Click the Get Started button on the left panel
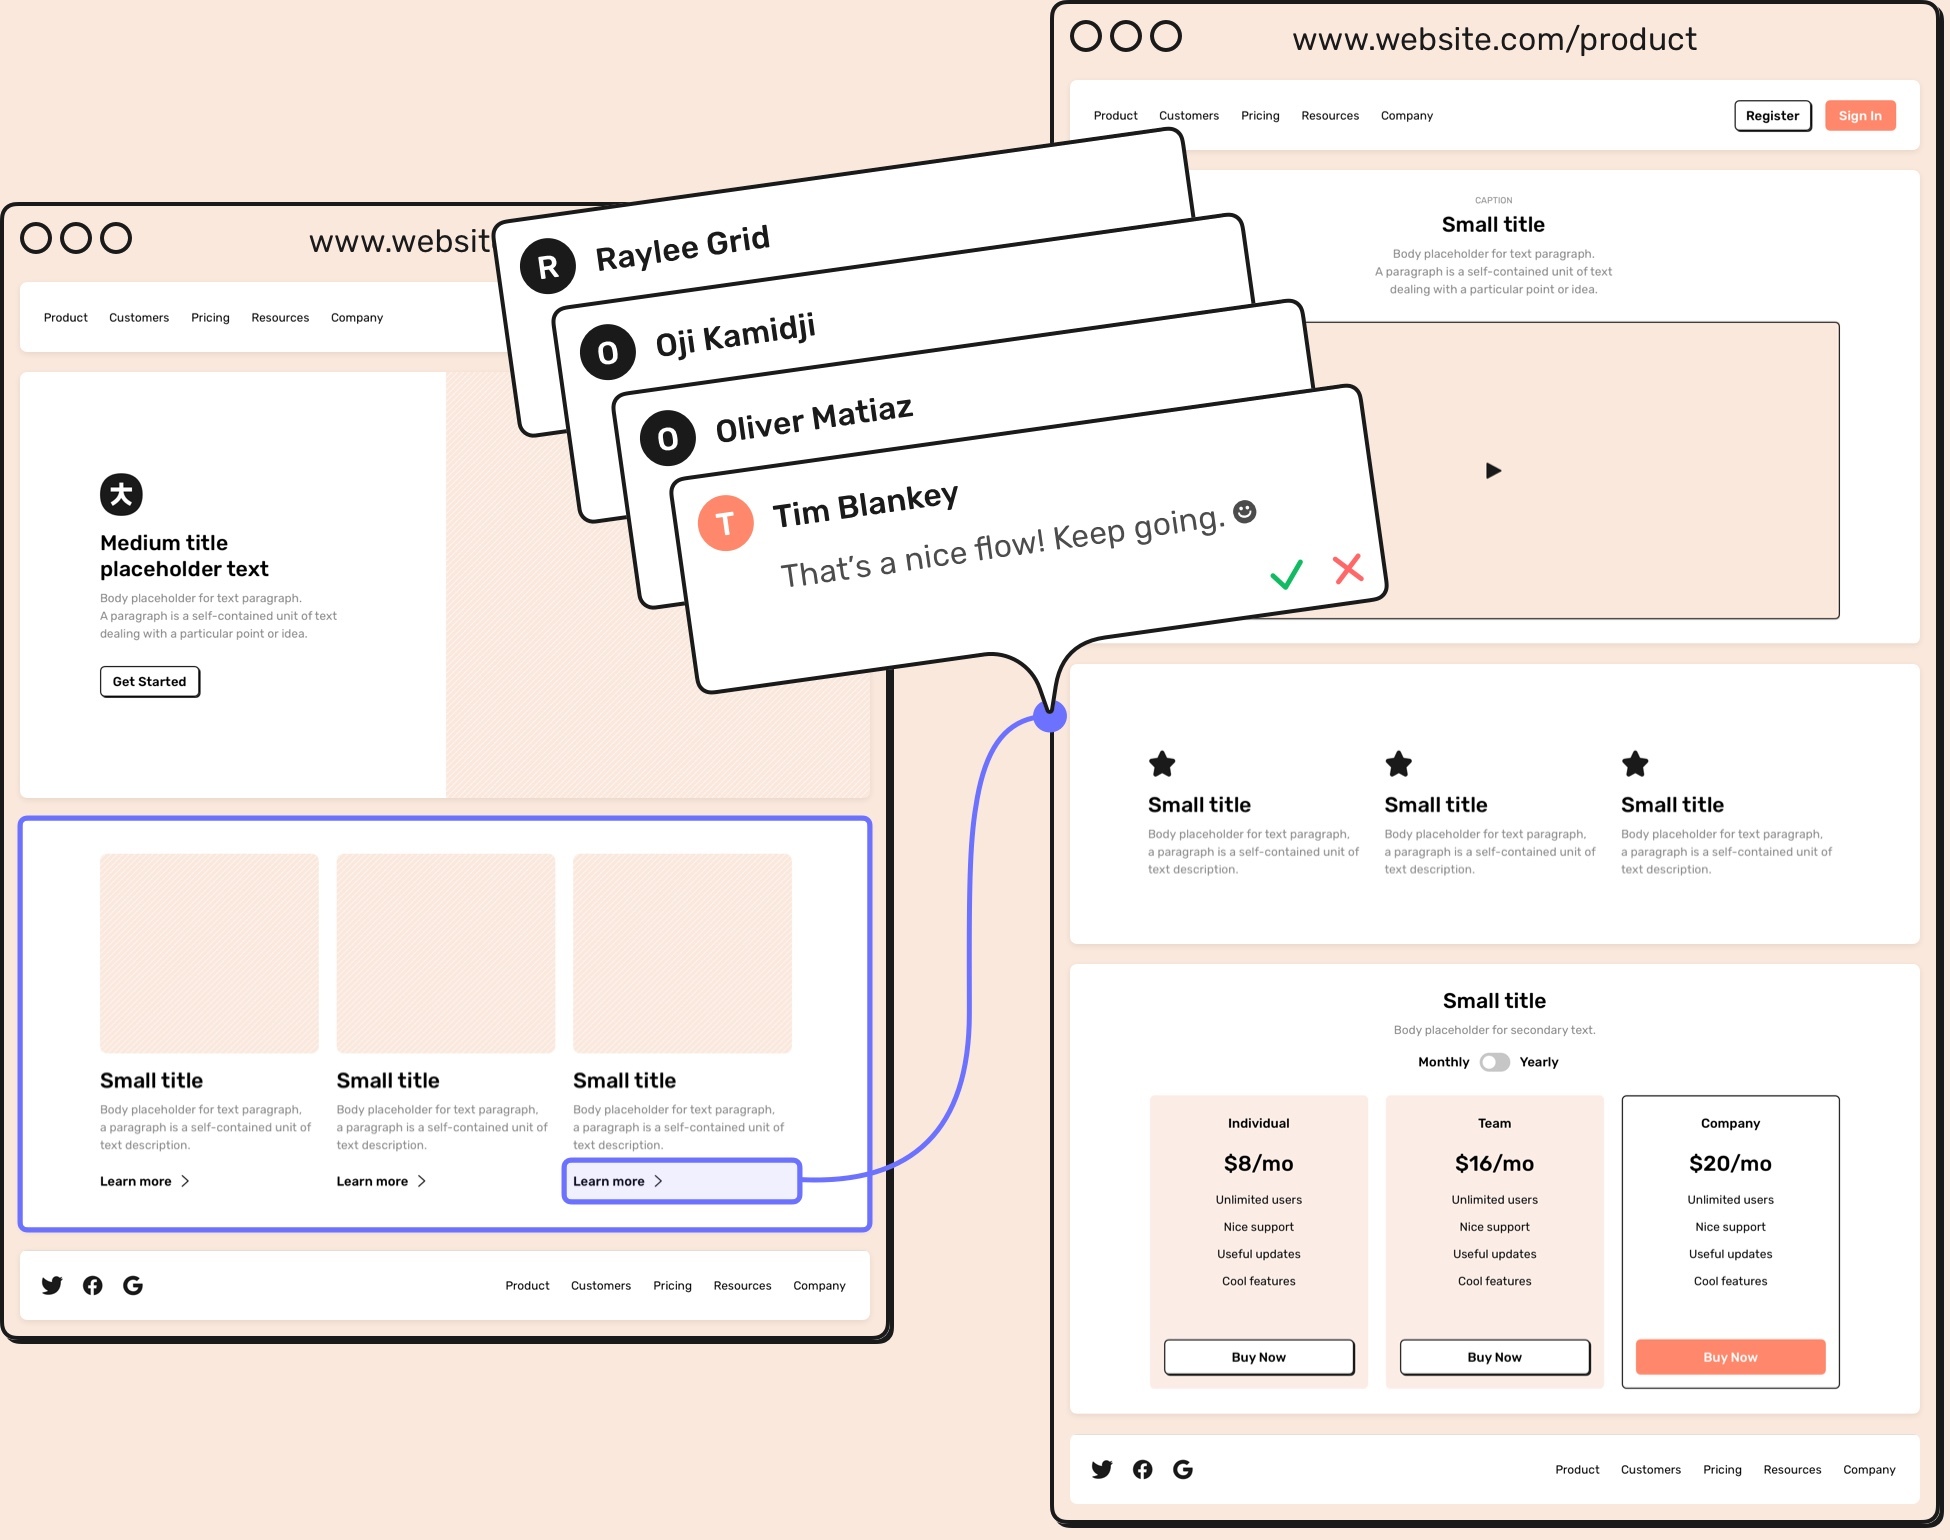This screenshot has height=1540, width=1950. [x=147, y=681]
